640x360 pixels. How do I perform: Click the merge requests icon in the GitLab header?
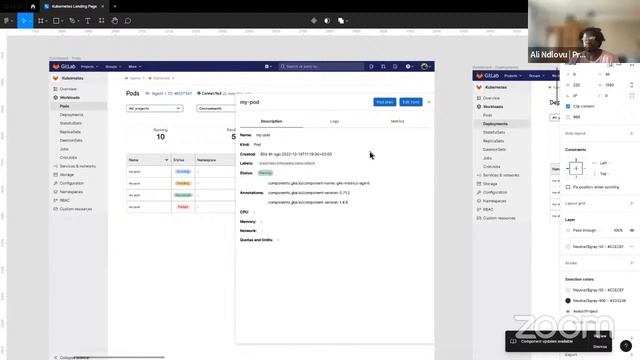pyautogui.click(x=383, y=67)
